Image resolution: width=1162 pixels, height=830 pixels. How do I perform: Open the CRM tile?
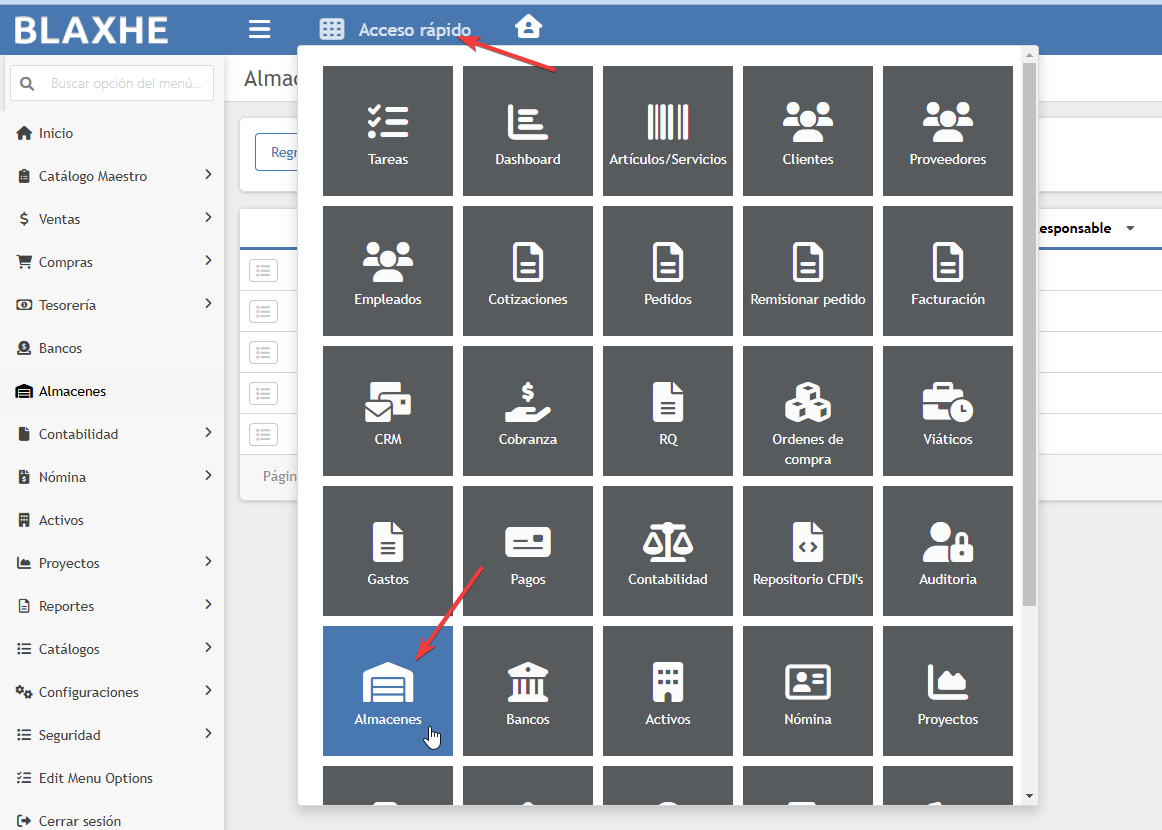(x=388, y=411)
